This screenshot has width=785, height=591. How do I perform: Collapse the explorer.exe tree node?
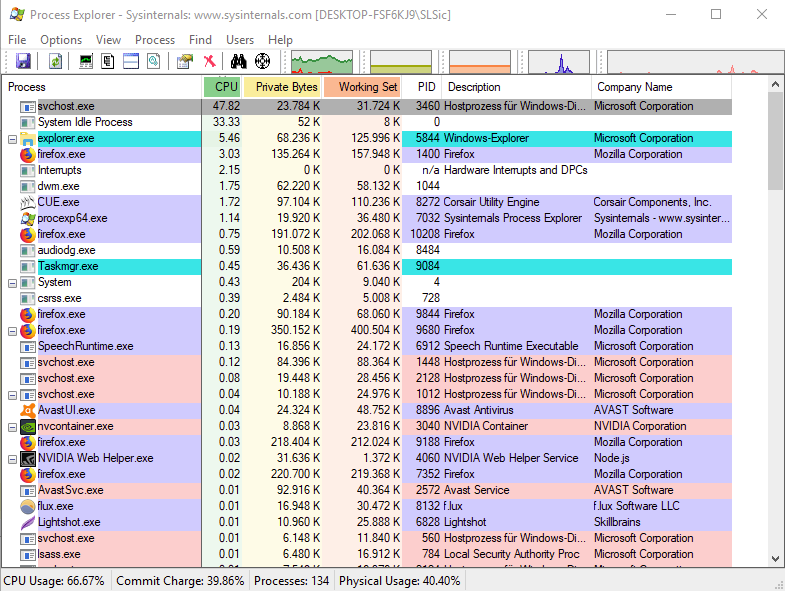click(13, 139)
